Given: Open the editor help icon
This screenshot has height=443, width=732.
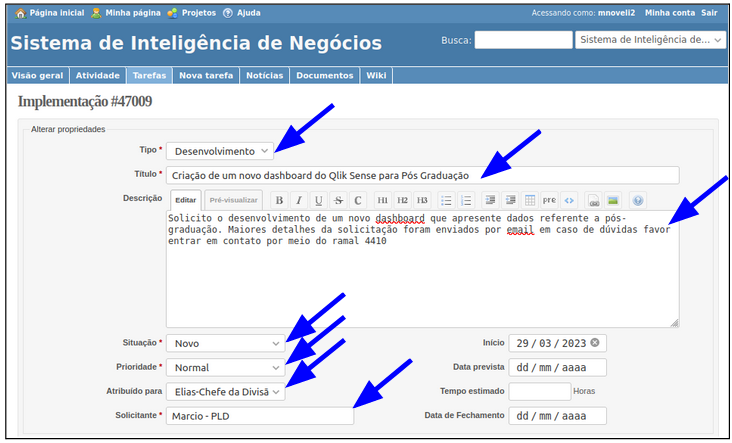Looking at the screenshot, I should (x=638, y=200).
